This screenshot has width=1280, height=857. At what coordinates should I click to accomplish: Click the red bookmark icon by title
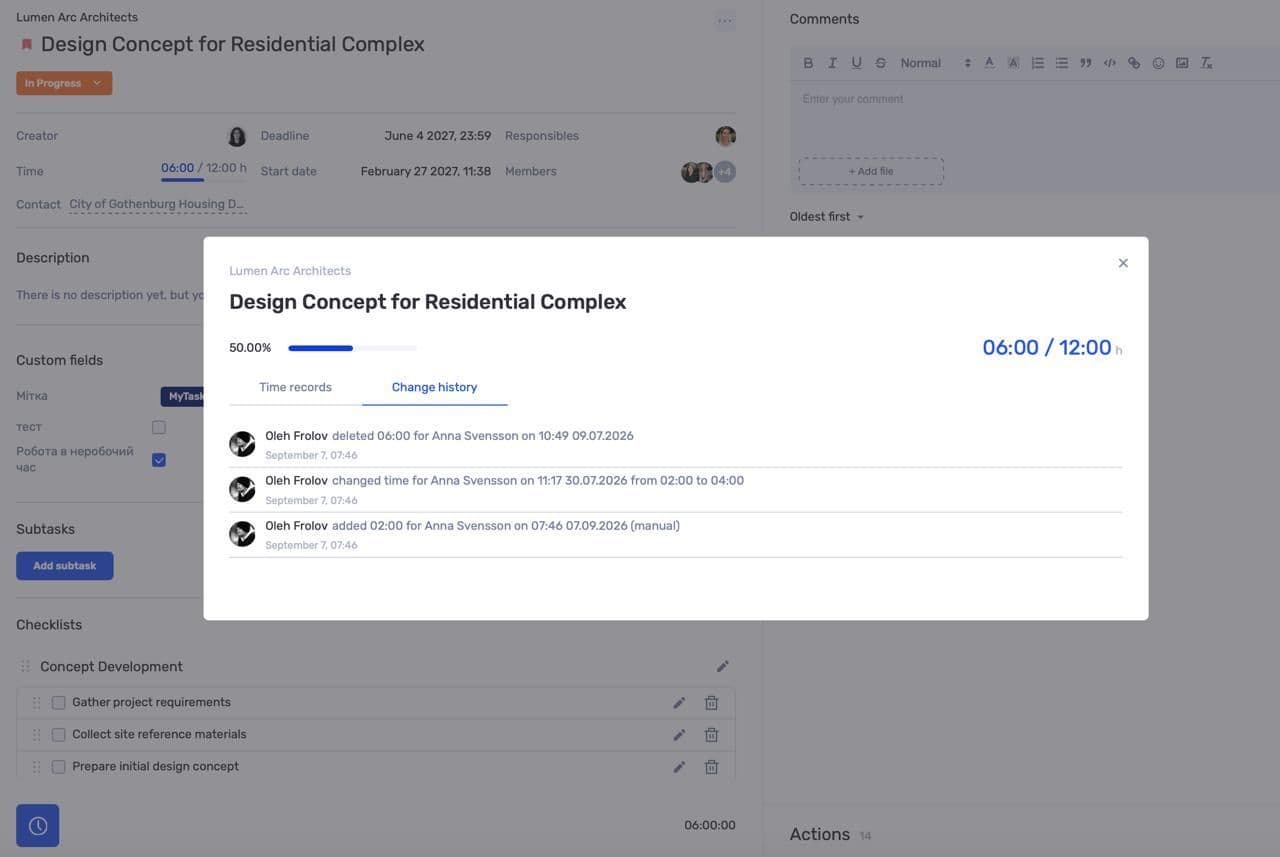pos(27,45)
